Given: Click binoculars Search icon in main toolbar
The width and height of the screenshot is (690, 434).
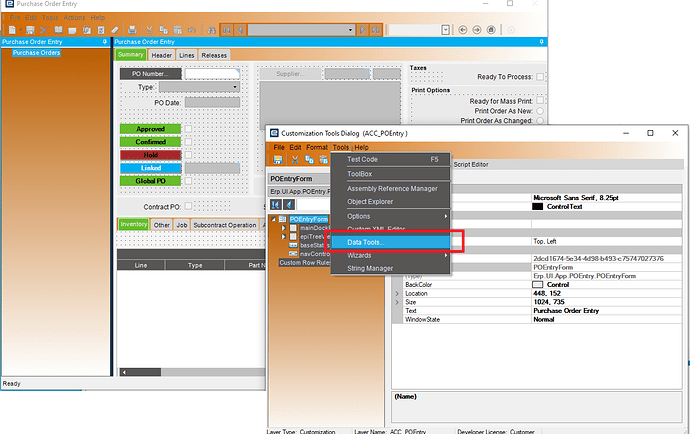Looking at the screenshot, I should [212, 30].
